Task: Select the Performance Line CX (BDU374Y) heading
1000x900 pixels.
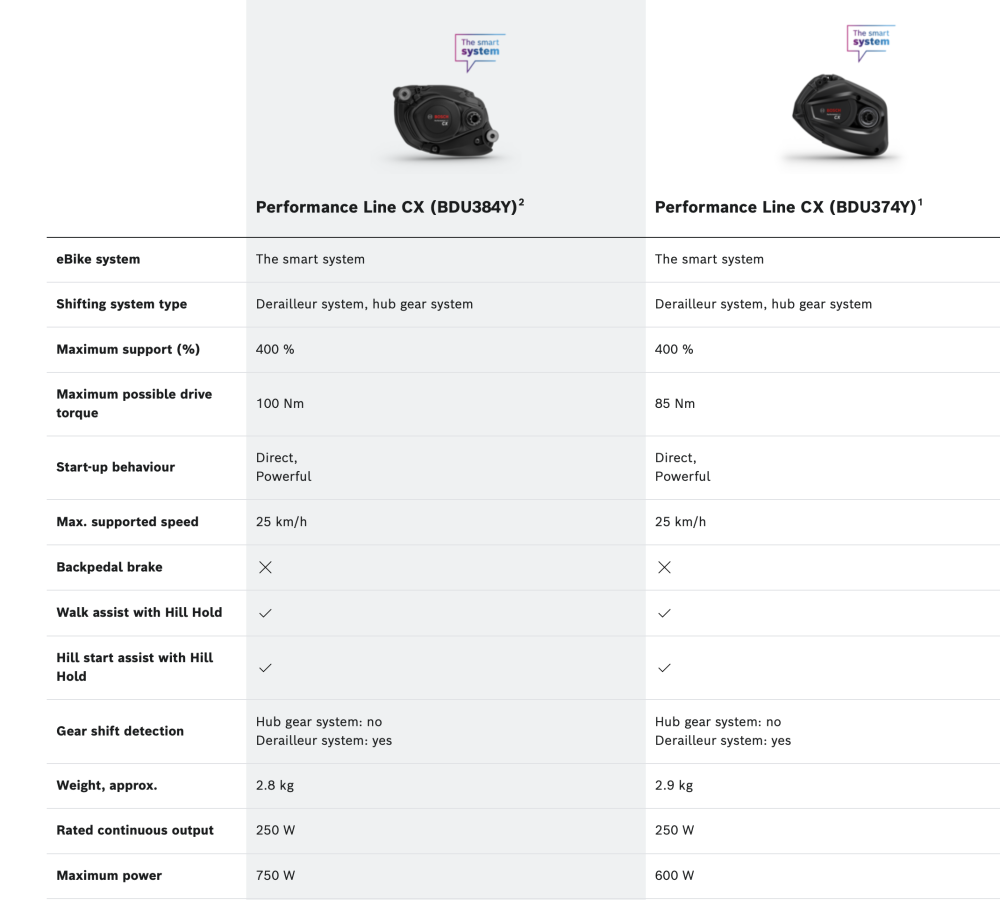Action: tap(785, 207)
